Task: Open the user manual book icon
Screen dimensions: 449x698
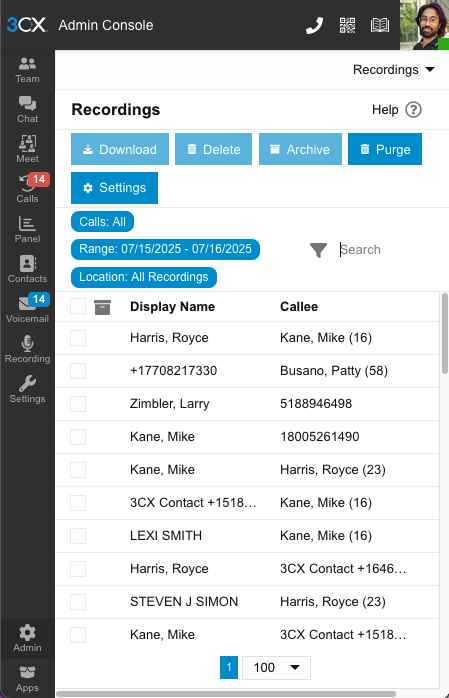Action: 380,25
